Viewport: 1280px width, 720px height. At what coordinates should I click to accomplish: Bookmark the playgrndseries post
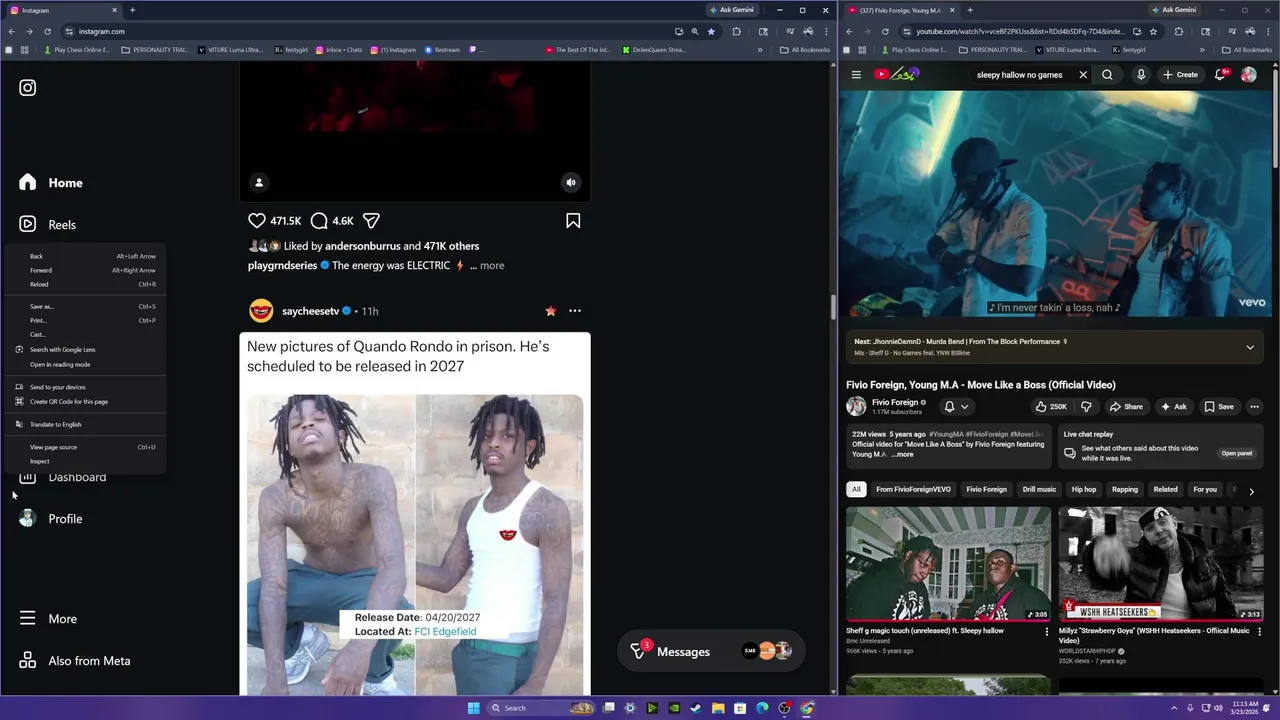[x=573, y=221]
